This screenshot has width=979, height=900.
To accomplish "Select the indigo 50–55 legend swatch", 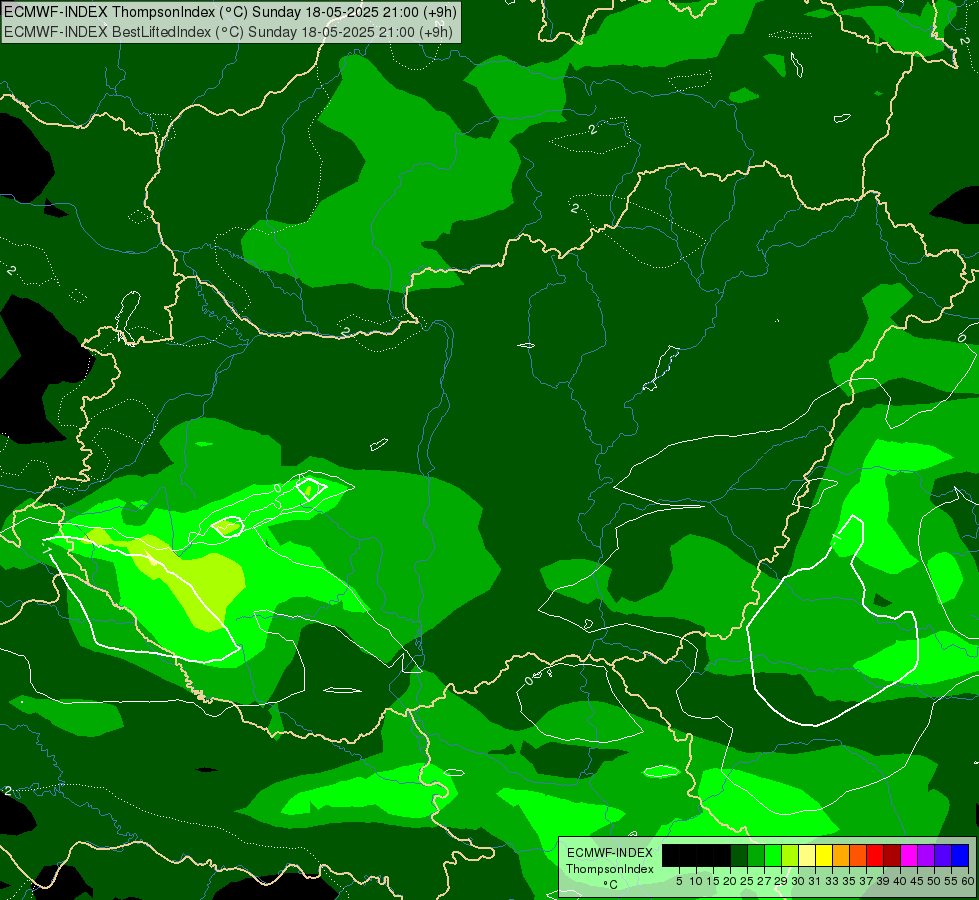I will pyautogui.click(x=943, y=855).
